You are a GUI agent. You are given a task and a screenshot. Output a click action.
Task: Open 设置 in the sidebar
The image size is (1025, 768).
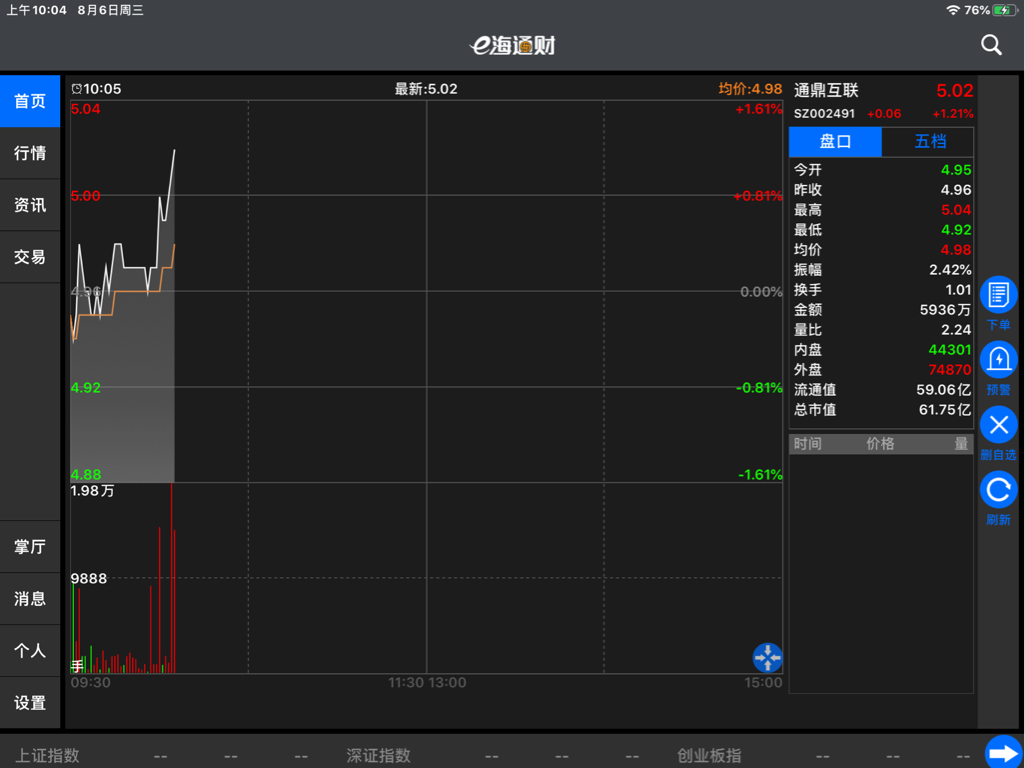pos(30,703)
